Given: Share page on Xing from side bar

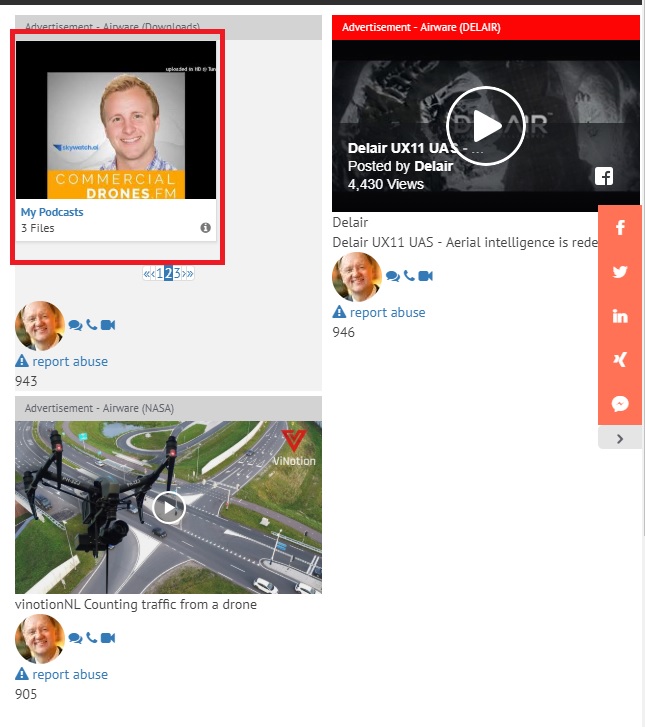Looking at the screenshot, I should 620,359.
